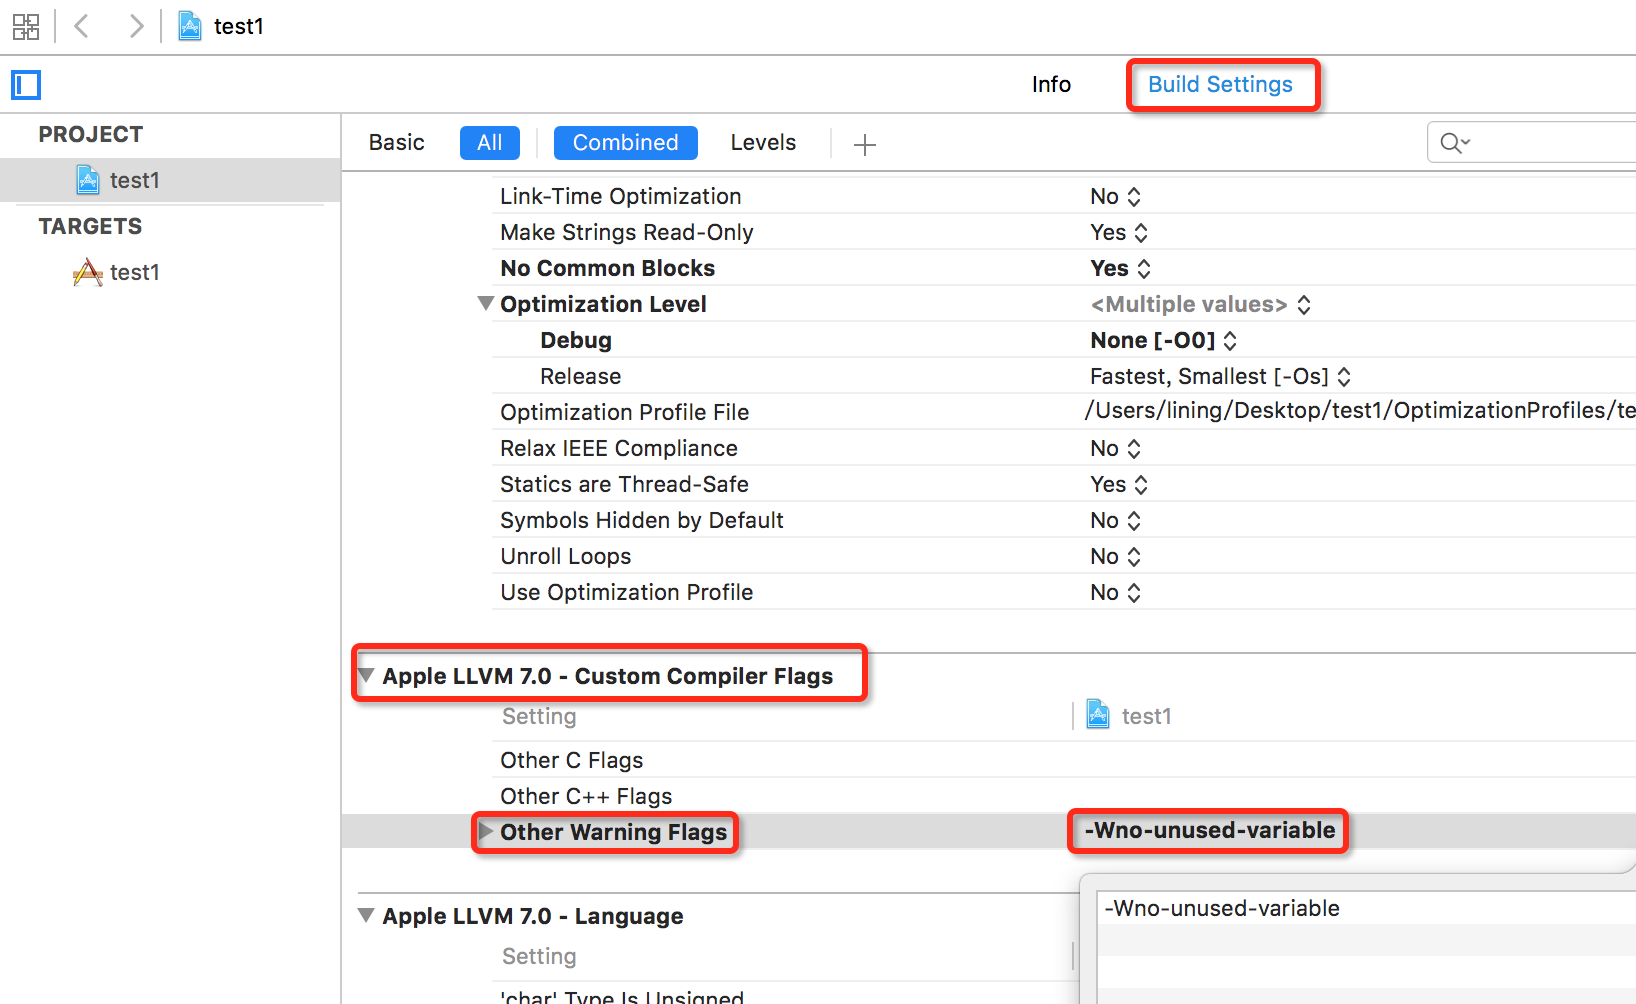Open Symbols Hidden by Default value popup

[1115, 520]
